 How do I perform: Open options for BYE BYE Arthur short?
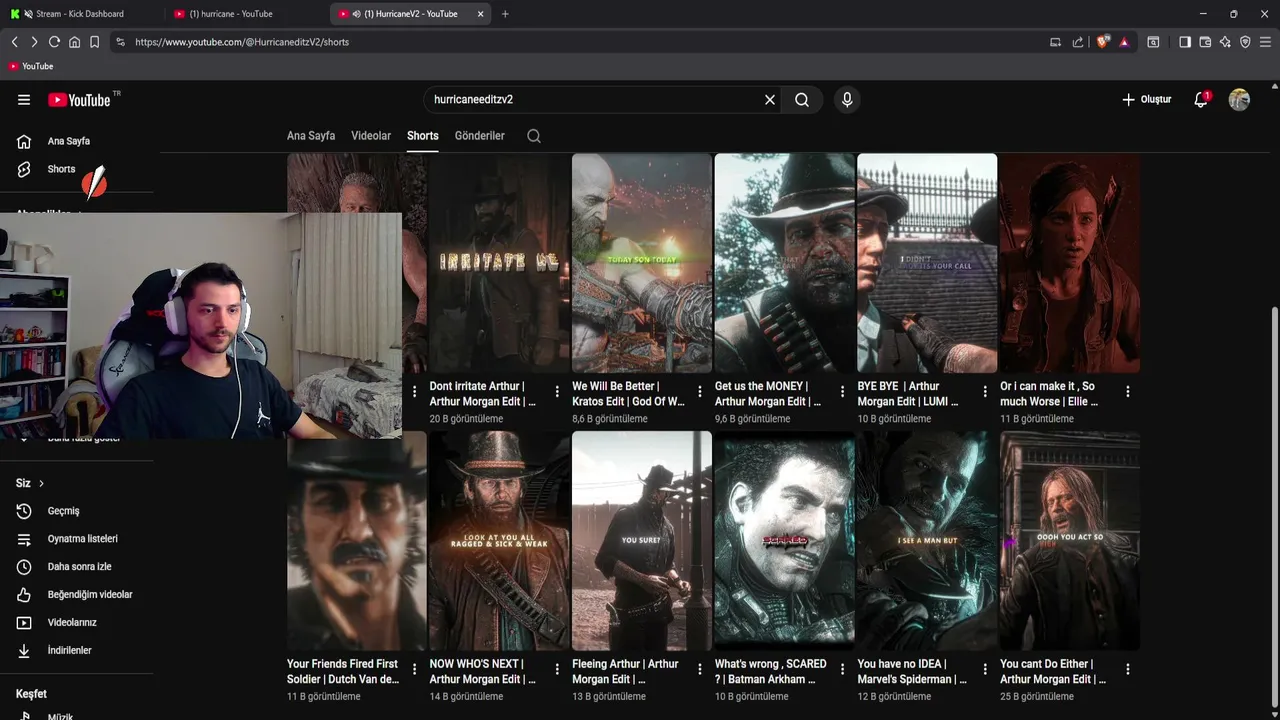pos(985,392)
